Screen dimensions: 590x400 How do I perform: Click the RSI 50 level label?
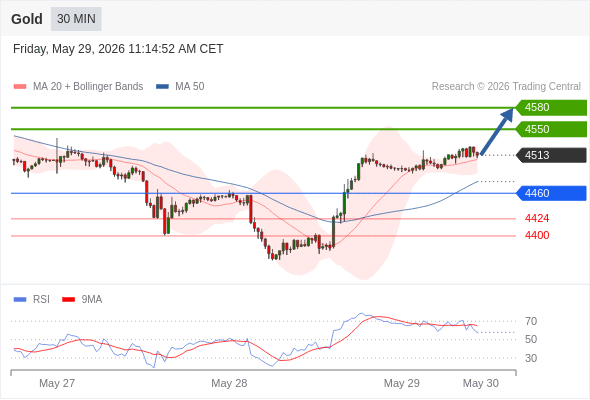531,339
